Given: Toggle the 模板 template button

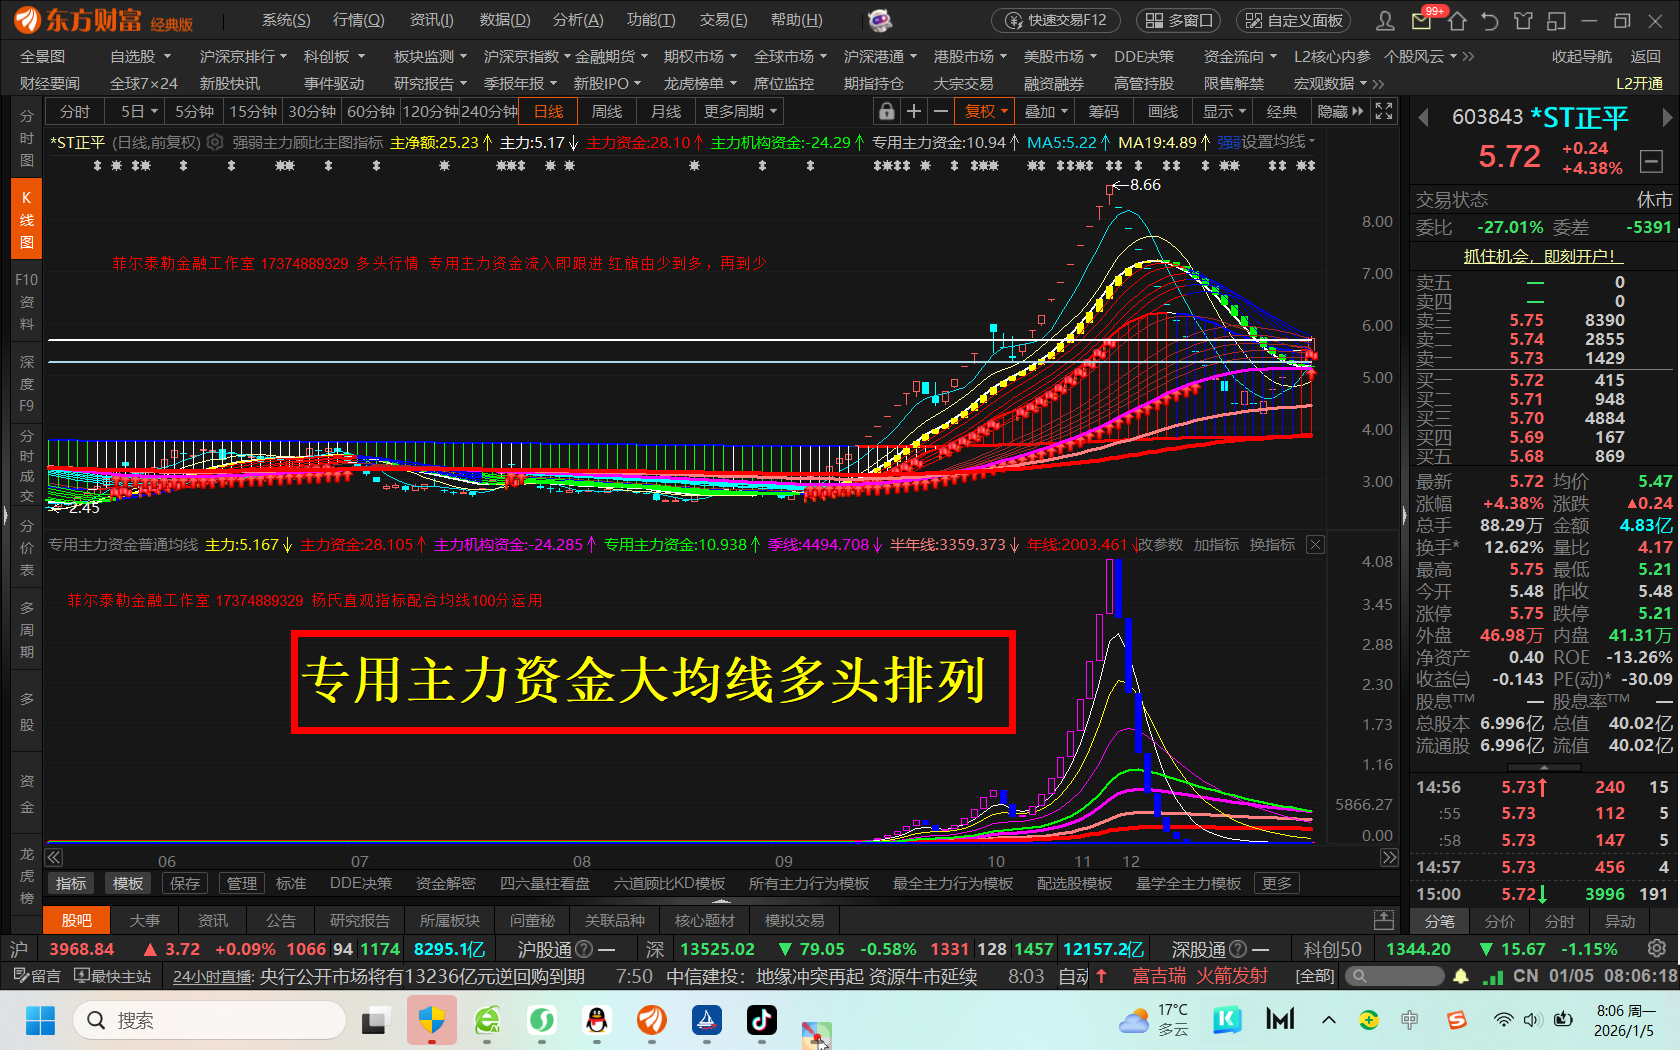Looking at the screenshot, I should [x=128, y=883].
